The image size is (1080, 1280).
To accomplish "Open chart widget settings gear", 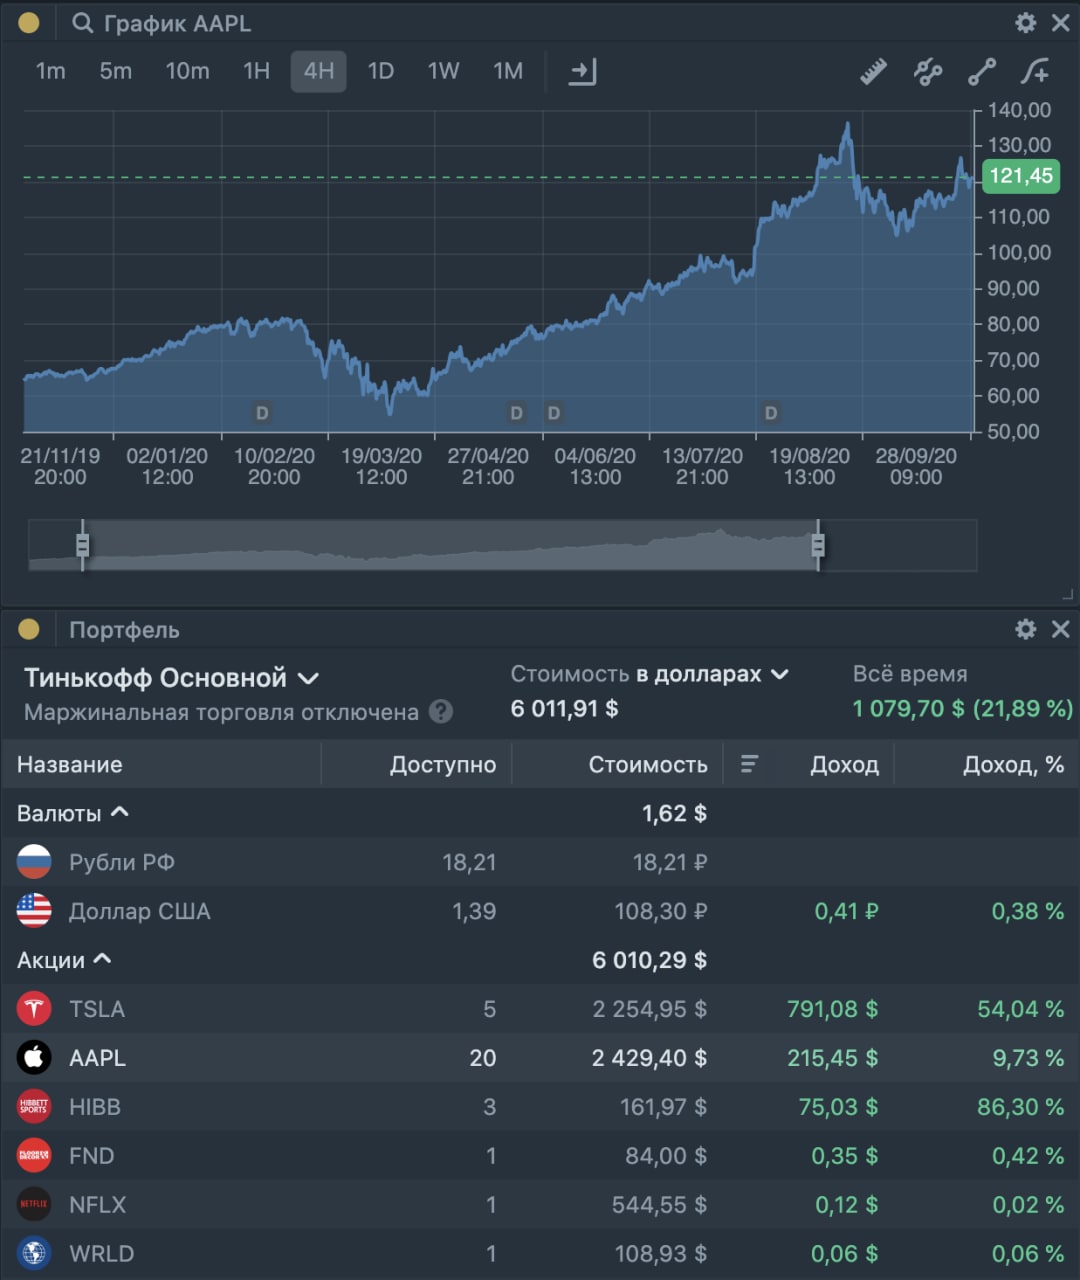I will click(x=1026, y=23).
